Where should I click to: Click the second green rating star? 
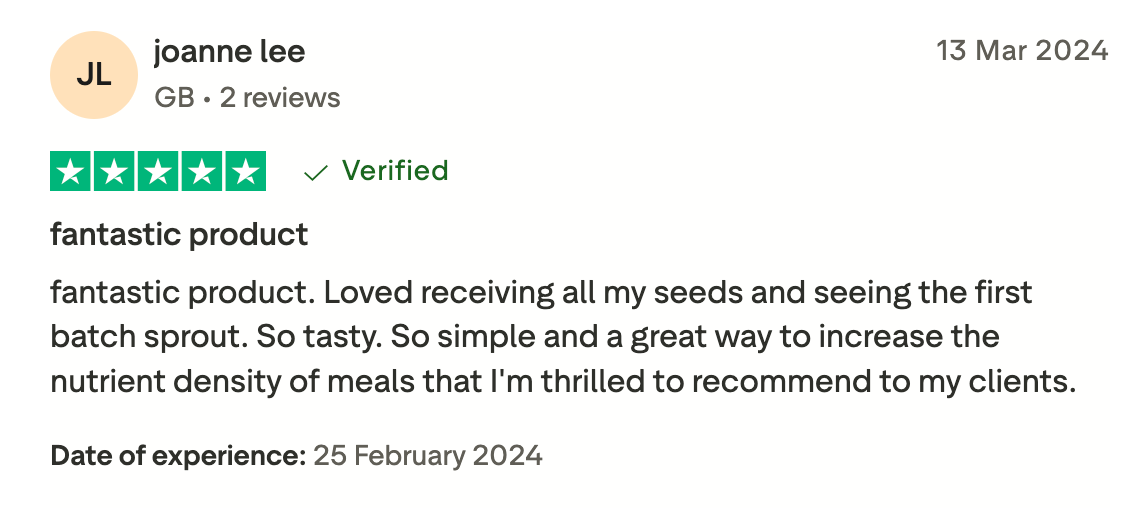coord(115,172)
